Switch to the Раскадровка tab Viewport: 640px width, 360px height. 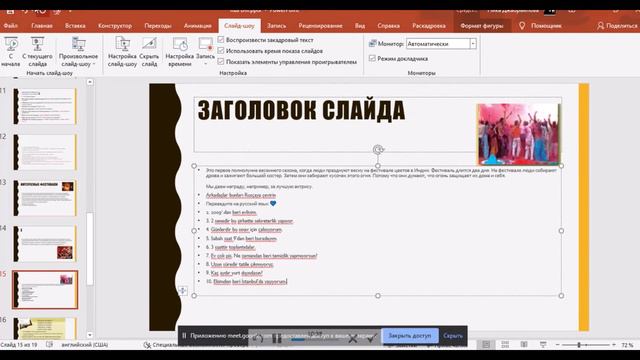click(429, 26)
